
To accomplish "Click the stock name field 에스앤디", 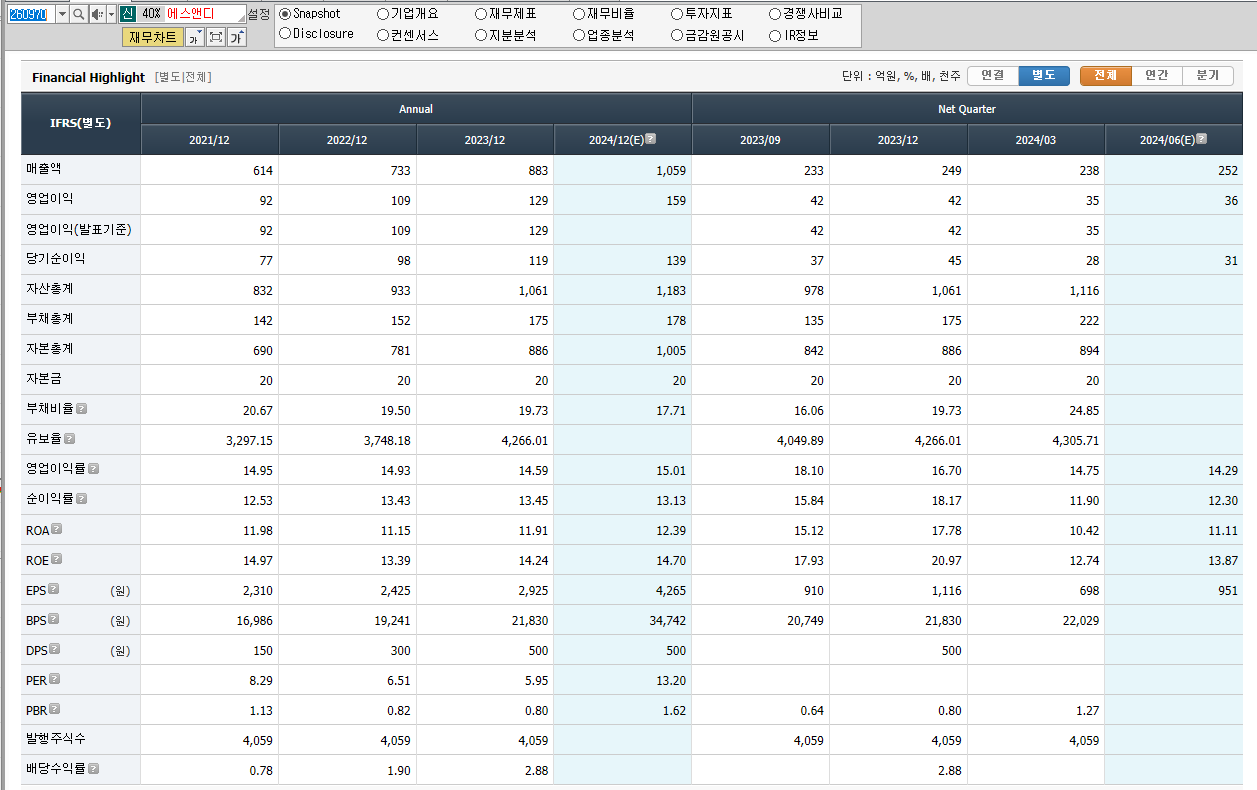I will tap(205, 14).
